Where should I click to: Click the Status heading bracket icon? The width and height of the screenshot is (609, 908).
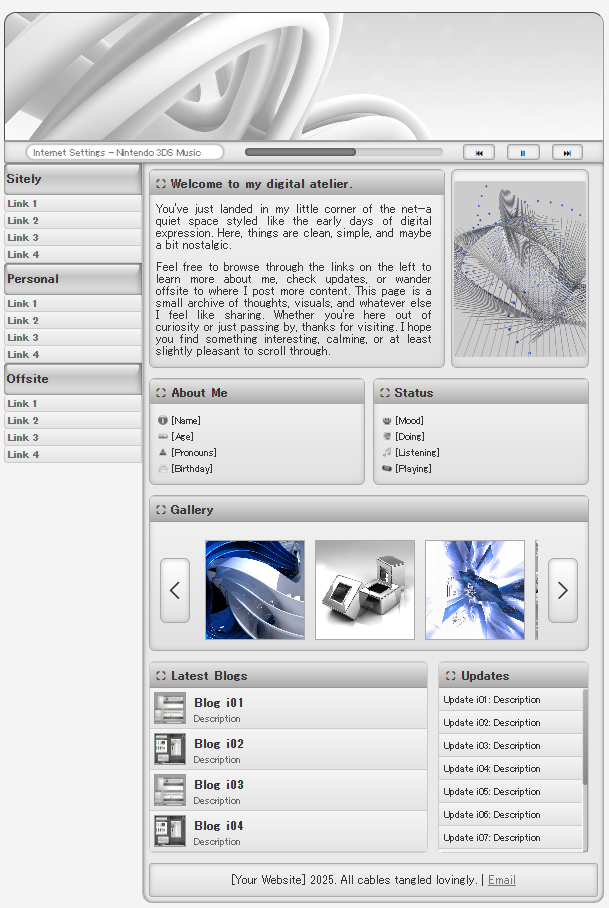[385, 393]
